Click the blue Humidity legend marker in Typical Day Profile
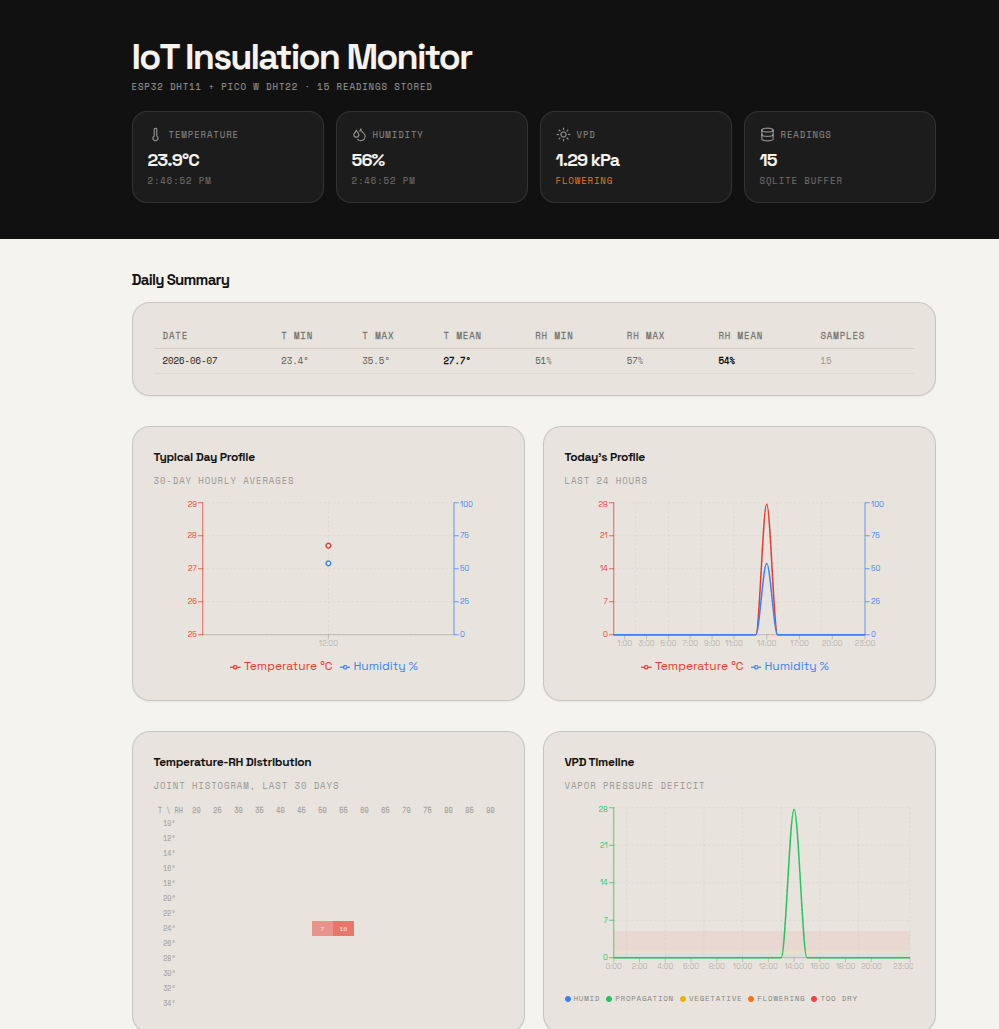The height and width of the screenshot is (1029, 999). [x=345, y=667]
